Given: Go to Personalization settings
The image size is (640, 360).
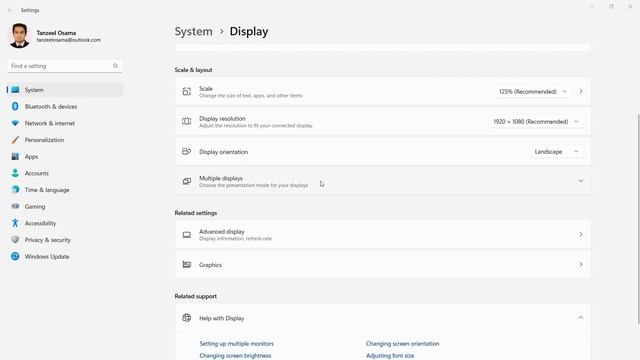Looking at the screenshot, I should point(65,140).
